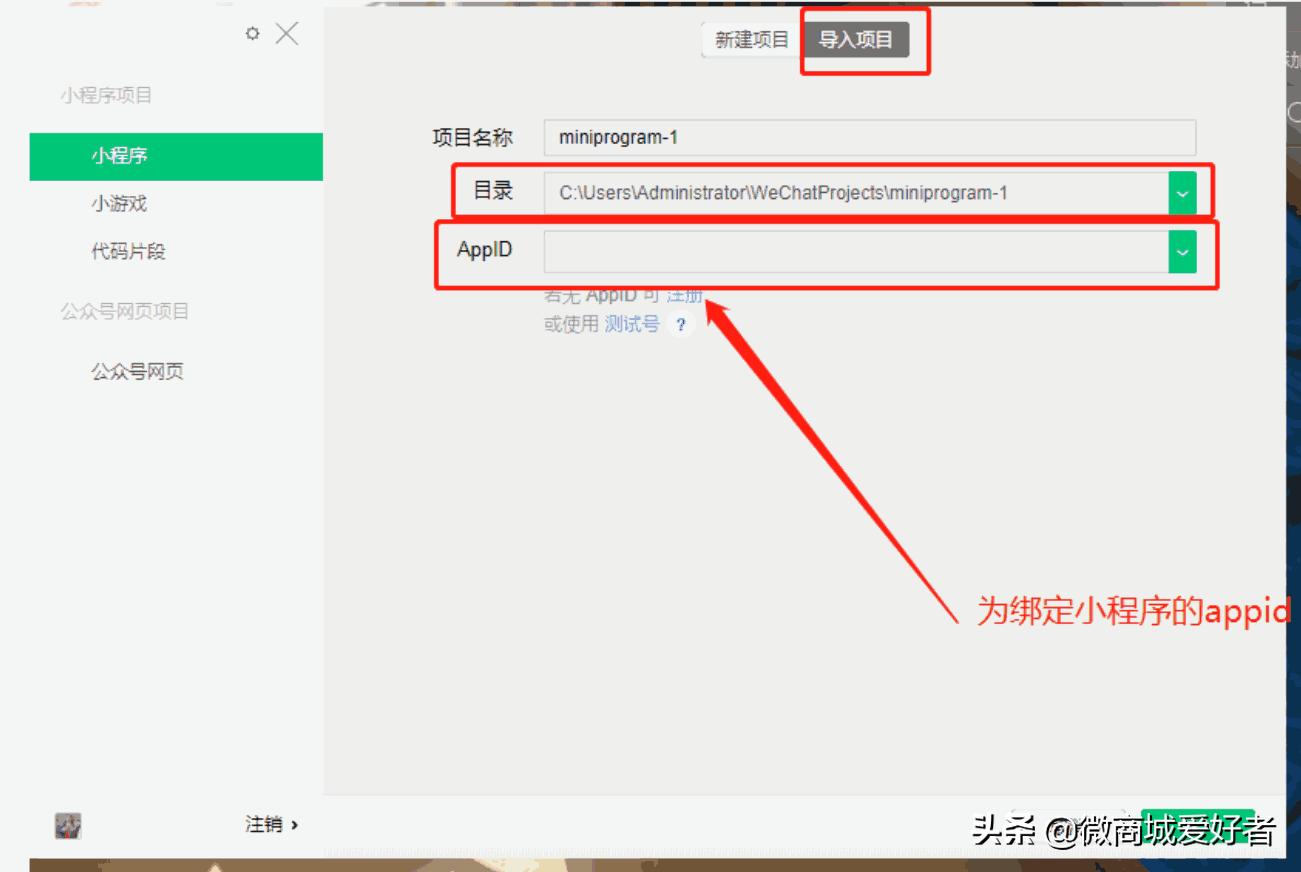Close the project dialog with the X
The width and height of the screenshot is (1301, 872).
(288, 33)
